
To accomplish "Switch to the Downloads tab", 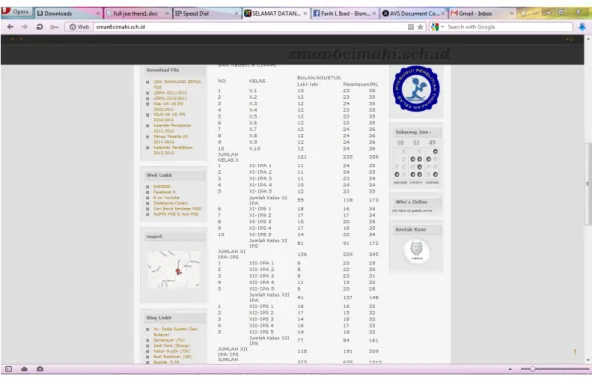I will point(68,14).
